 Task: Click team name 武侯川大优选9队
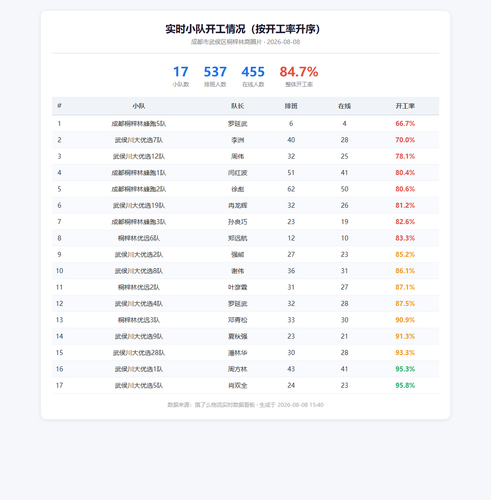(x=139, y=336)
